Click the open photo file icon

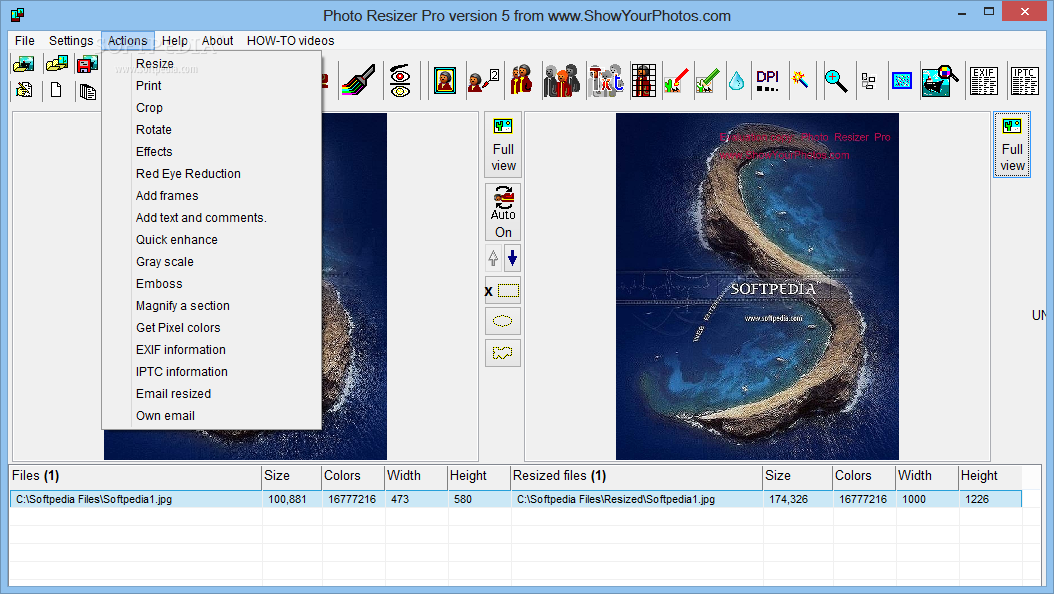(x=24, y=65)
